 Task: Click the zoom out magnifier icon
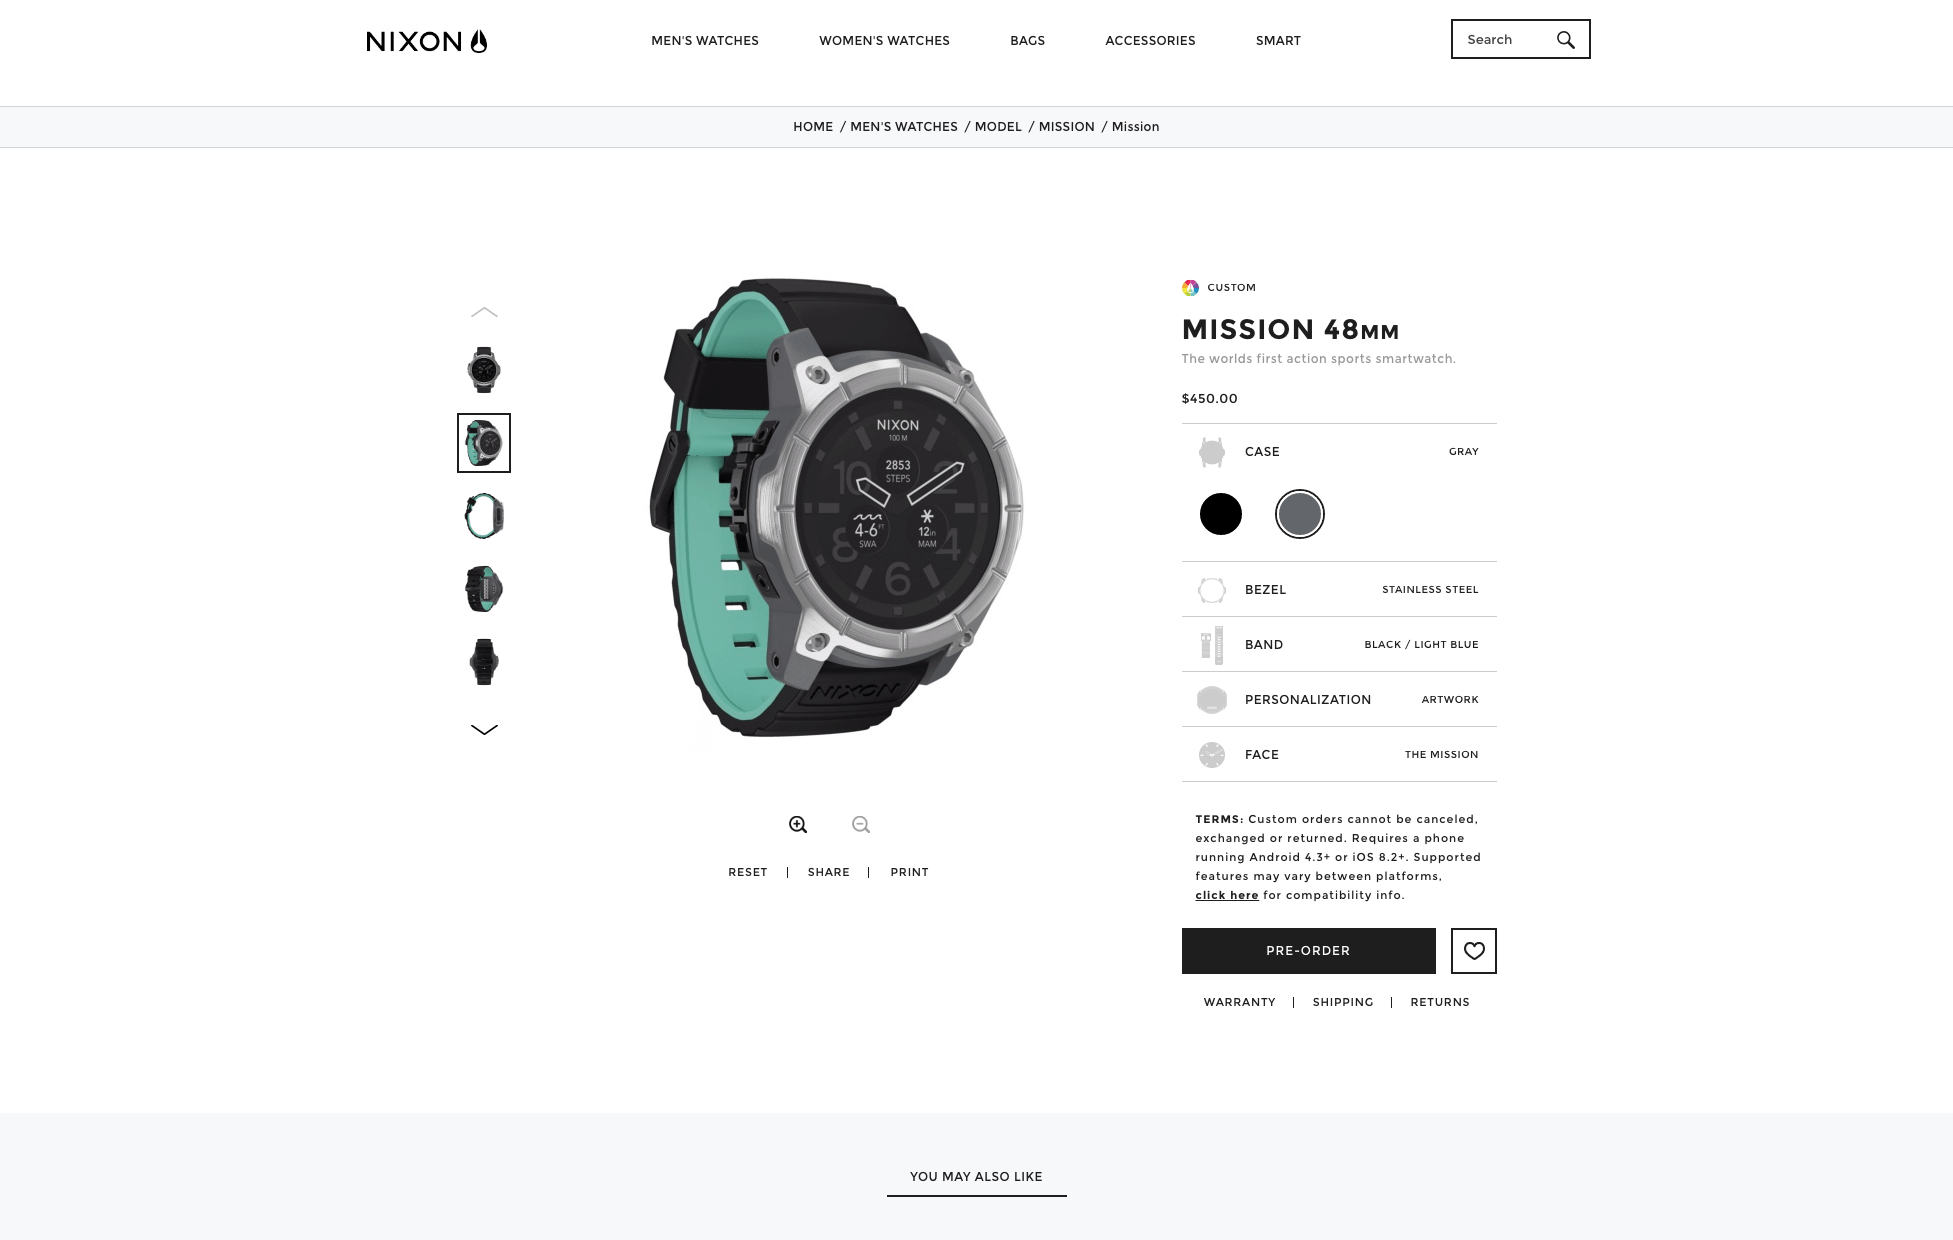[x=860, y=825]
